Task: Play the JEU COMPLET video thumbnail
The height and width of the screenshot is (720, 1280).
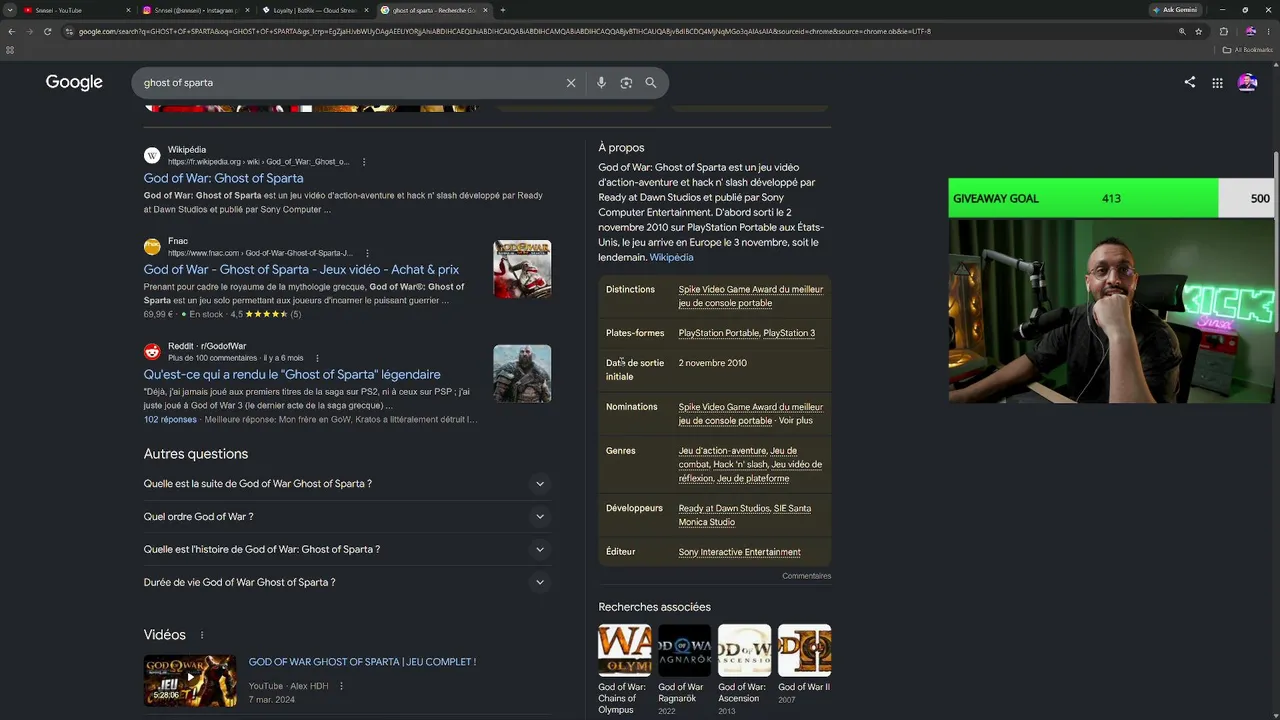Action: pos(190,680)
